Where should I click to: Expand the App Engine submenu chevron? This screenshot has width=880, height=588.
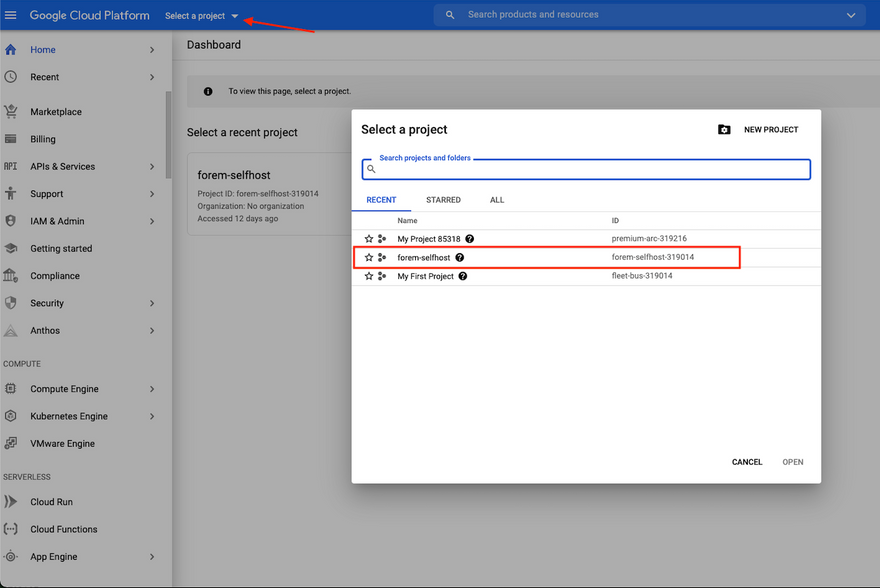pos(152,557)
